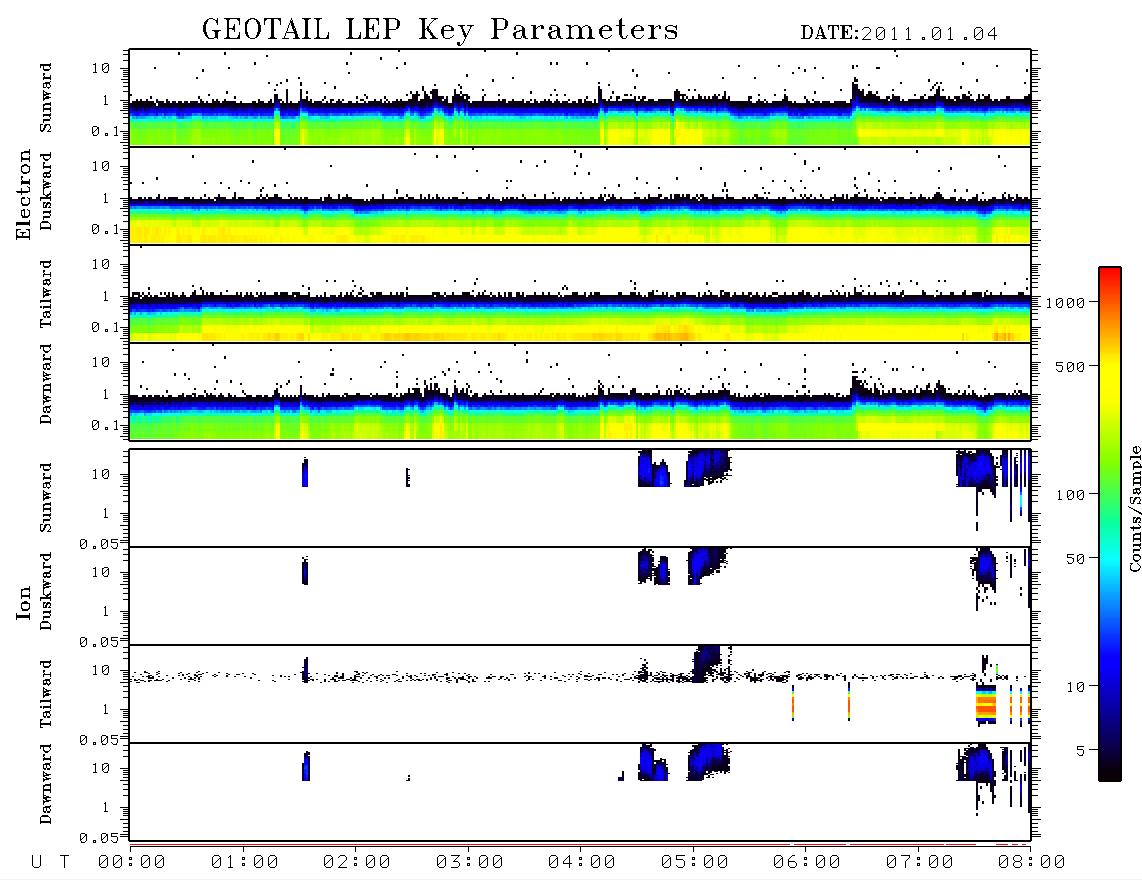The height and width of the screenshot is (880, 1142).
Task: Click the "02:00" time tick label
Action: point(357,863)
